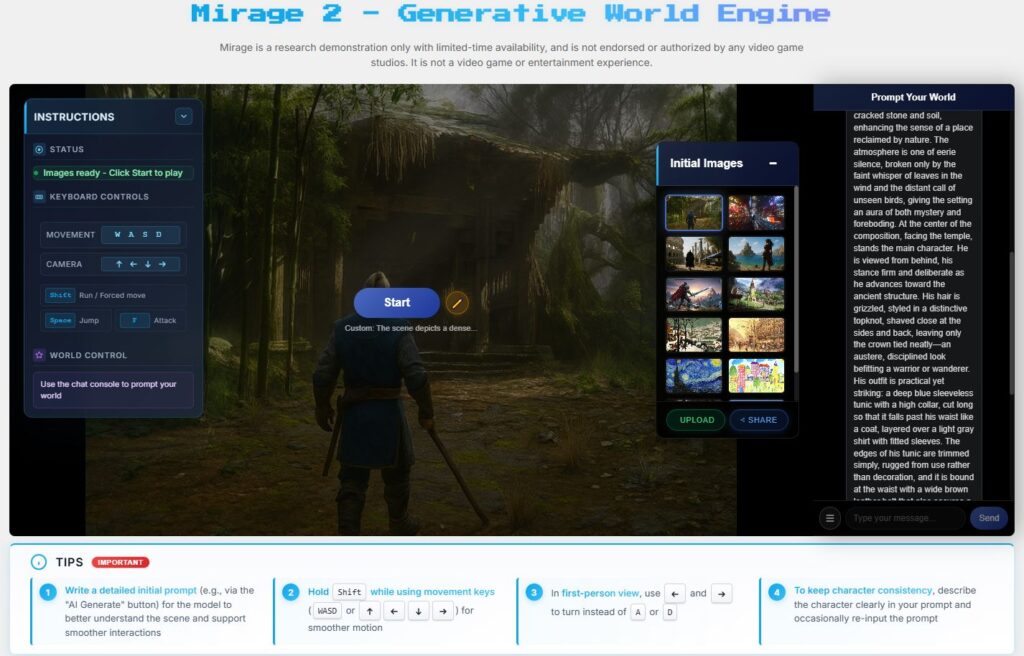1024x656 pixels.
Task: Click the Shift key badge for Run
Action: [58, 295]
